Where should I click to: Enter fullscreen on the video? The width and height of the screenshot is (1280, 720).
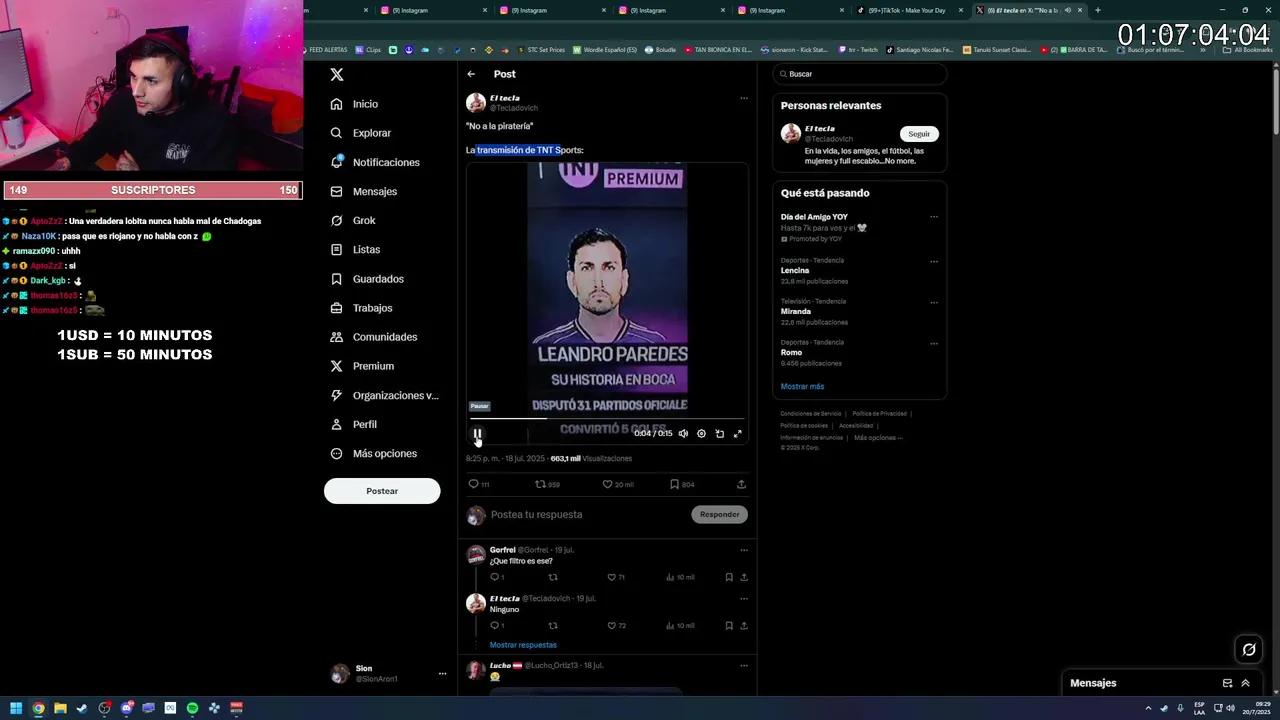pos(738,434)
